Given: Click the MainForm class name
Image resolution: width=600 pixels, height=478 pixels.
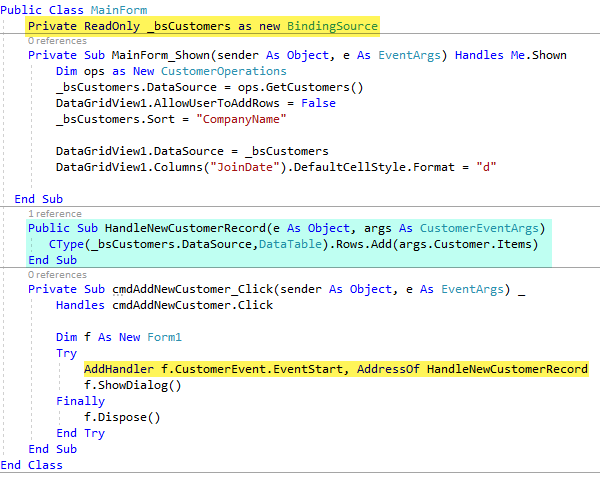Looking at the screenshot, I should (119, 10).
